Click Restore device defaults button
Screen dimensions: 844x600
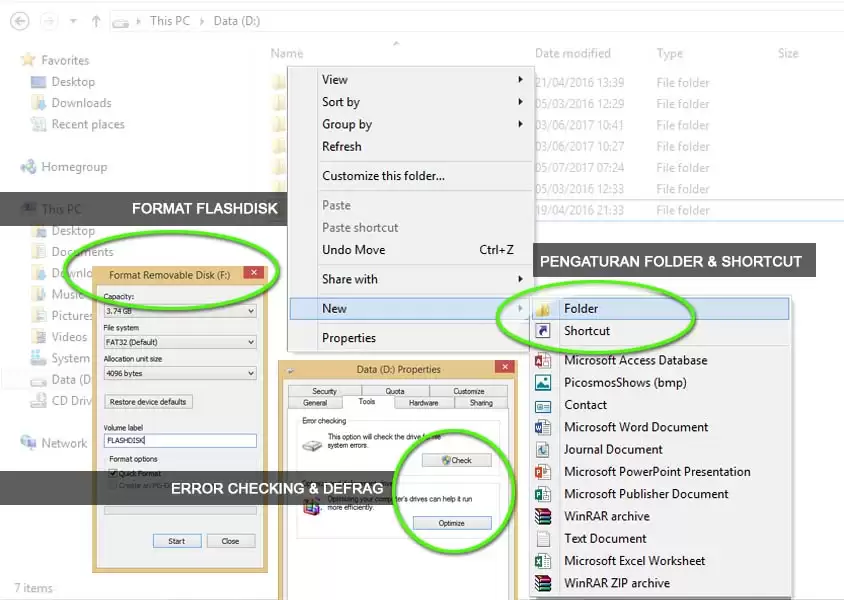coord(148,402)
